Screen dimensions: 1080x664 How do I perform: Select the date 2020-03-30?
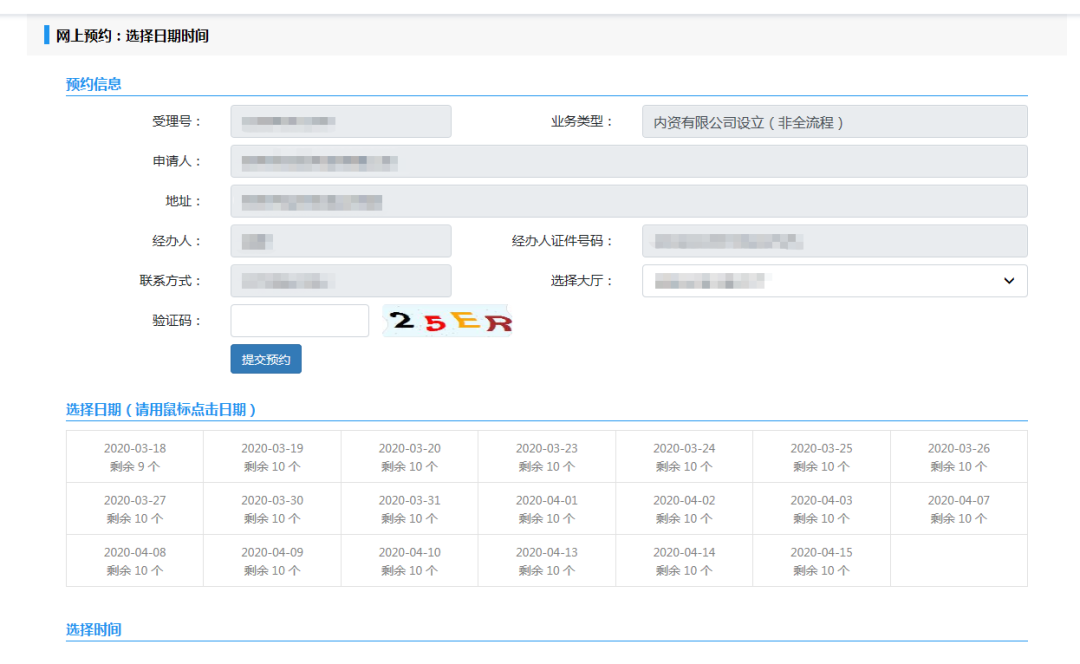[x=272, y=509]
